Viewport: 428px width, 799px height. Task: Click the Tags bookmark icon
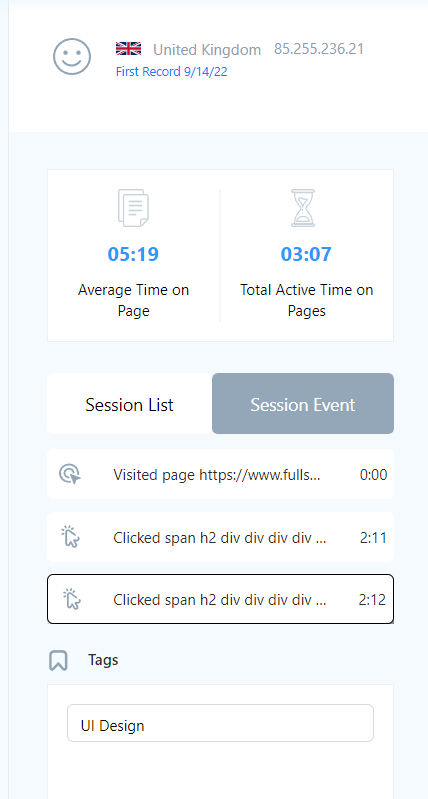pyautogui.click(x=59, y=660)
